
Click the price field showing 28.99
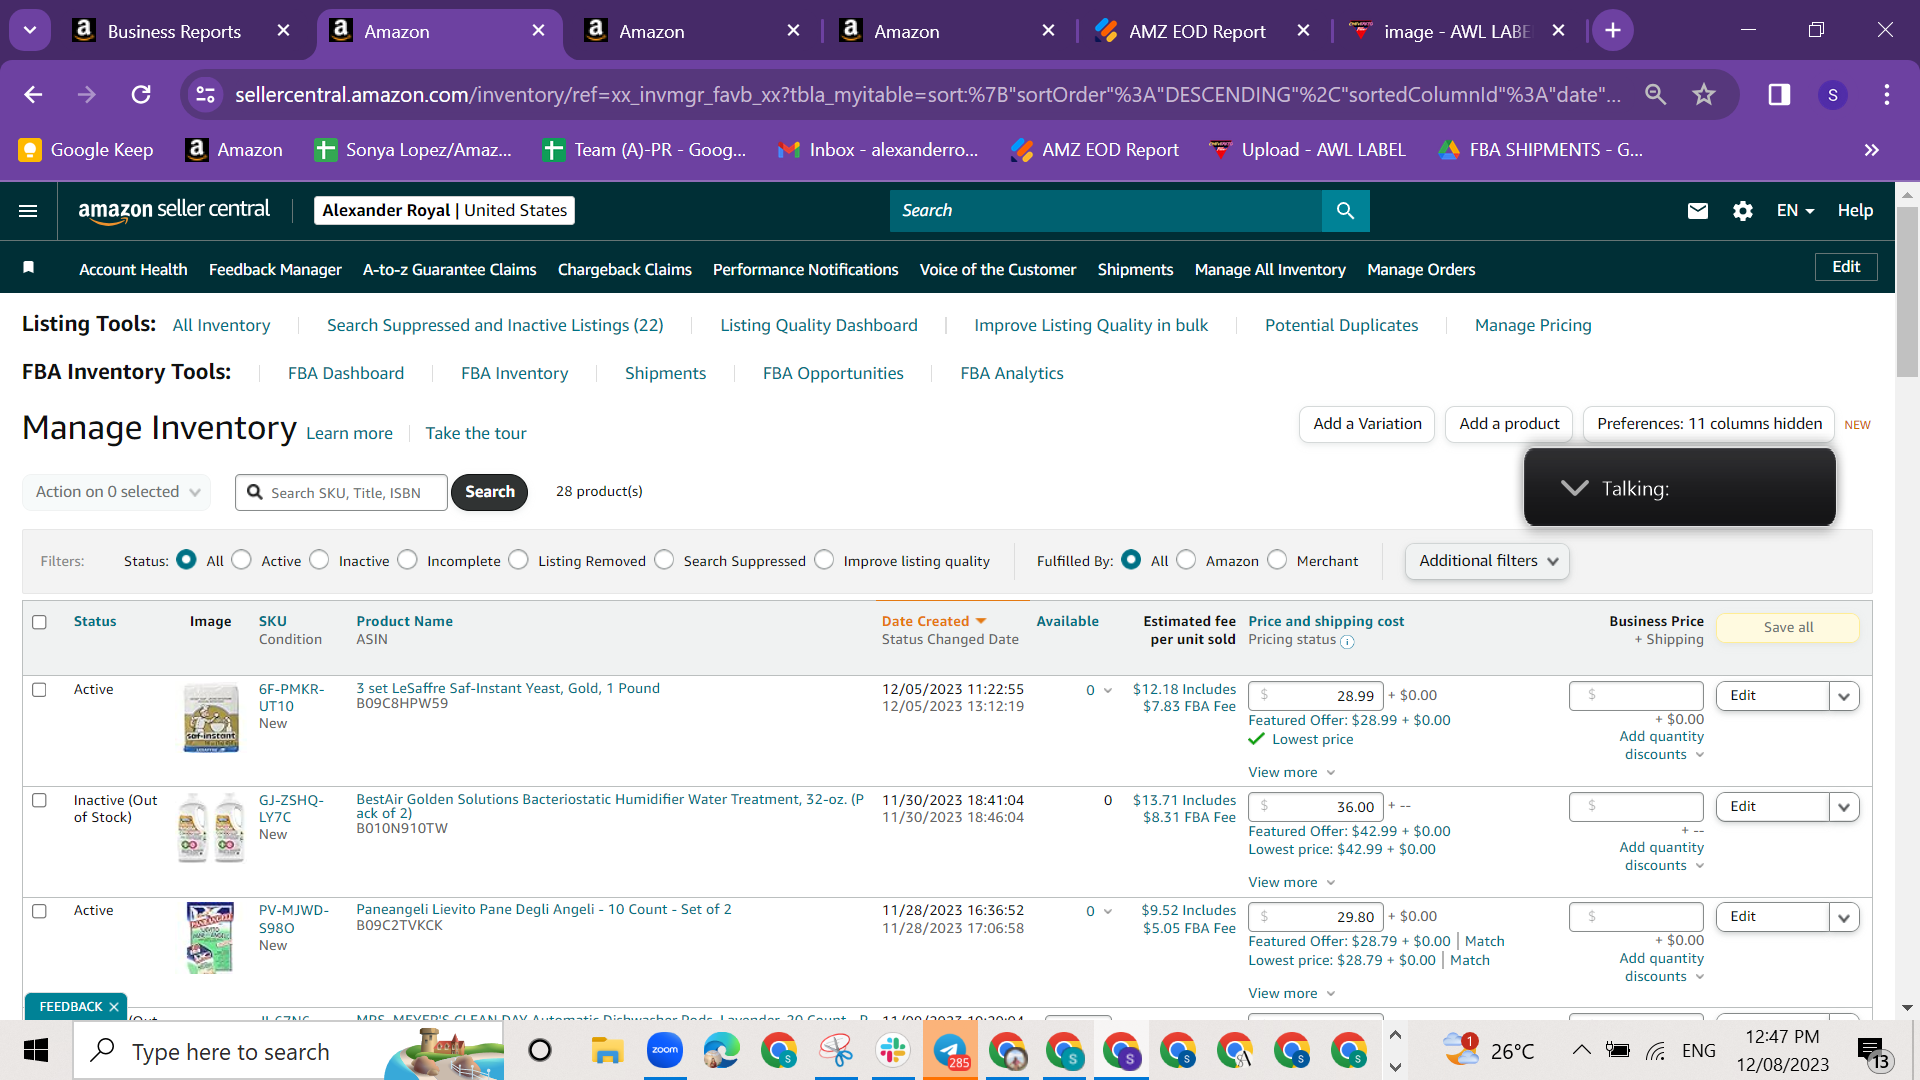(1316, 696)
